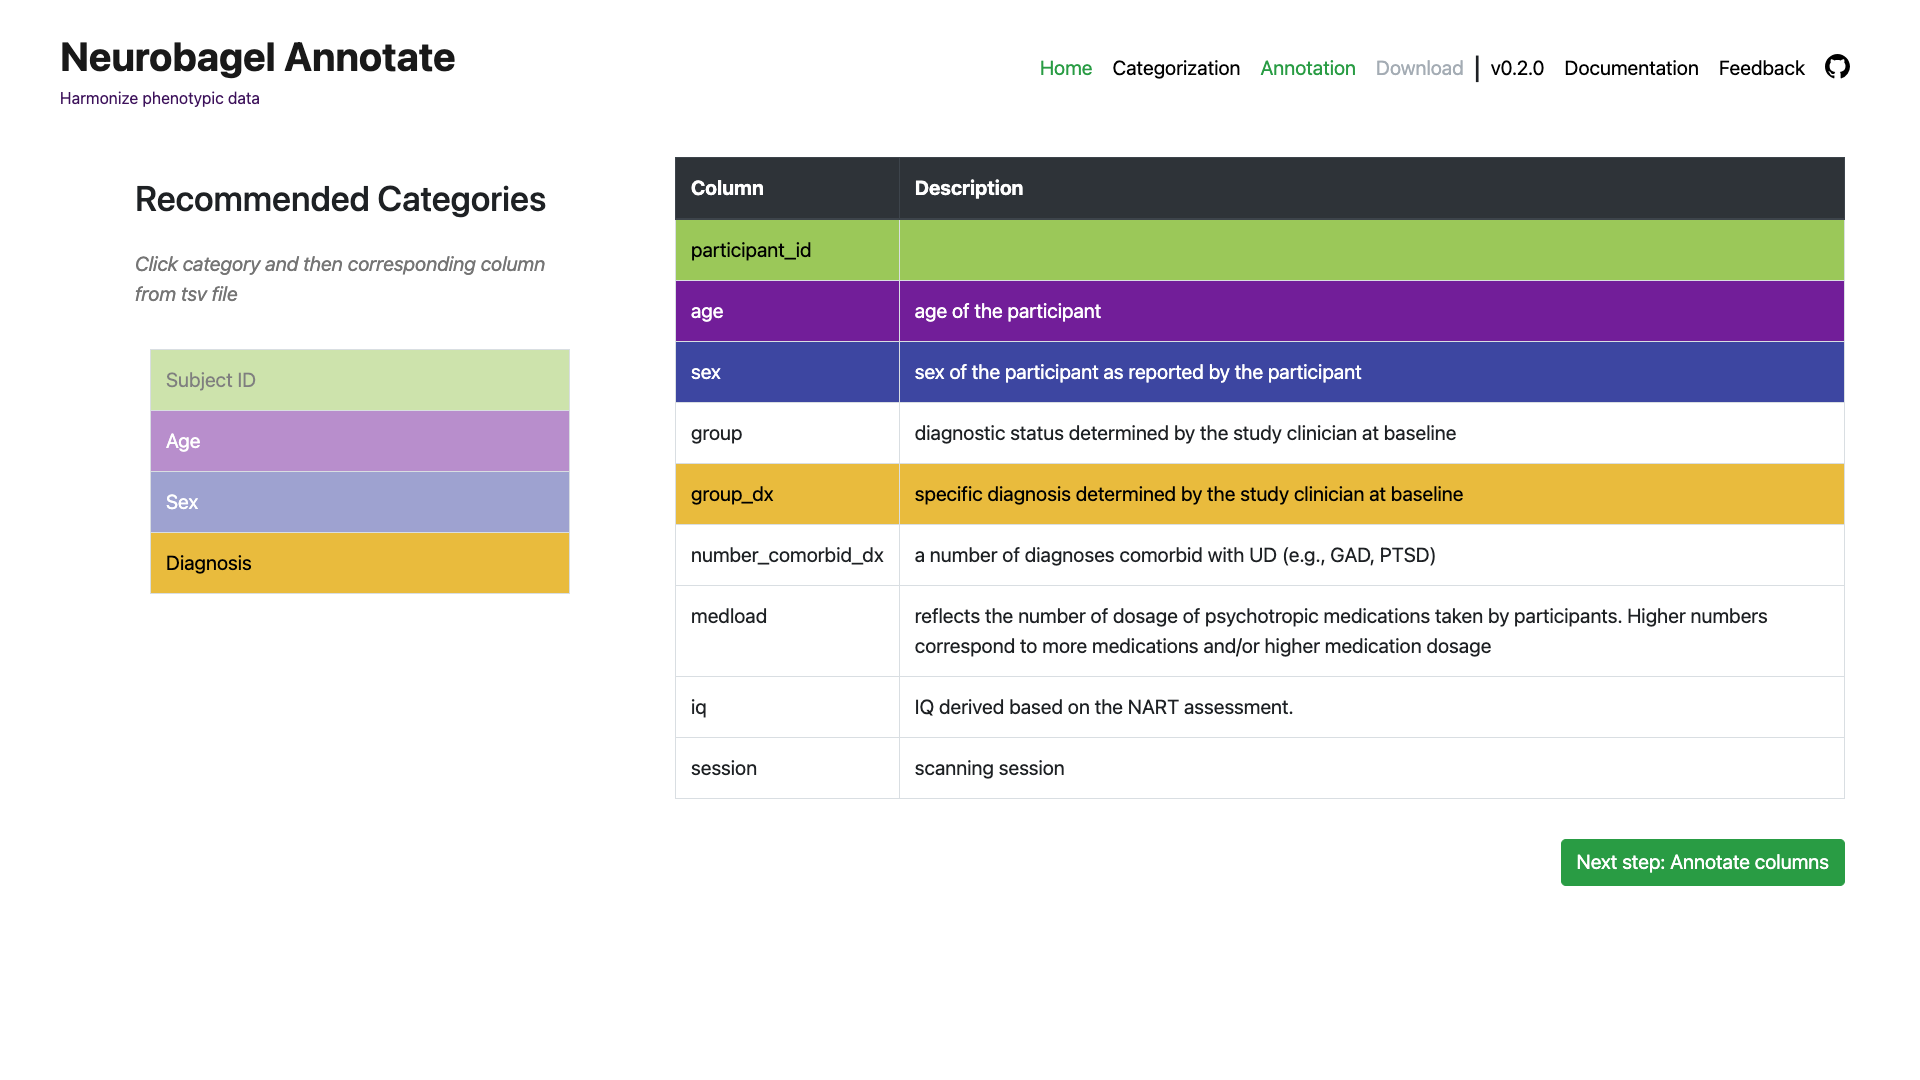Viewport: 1920px width, 1080px height.
Task: Click the Feedback link
Action: 1761,68
